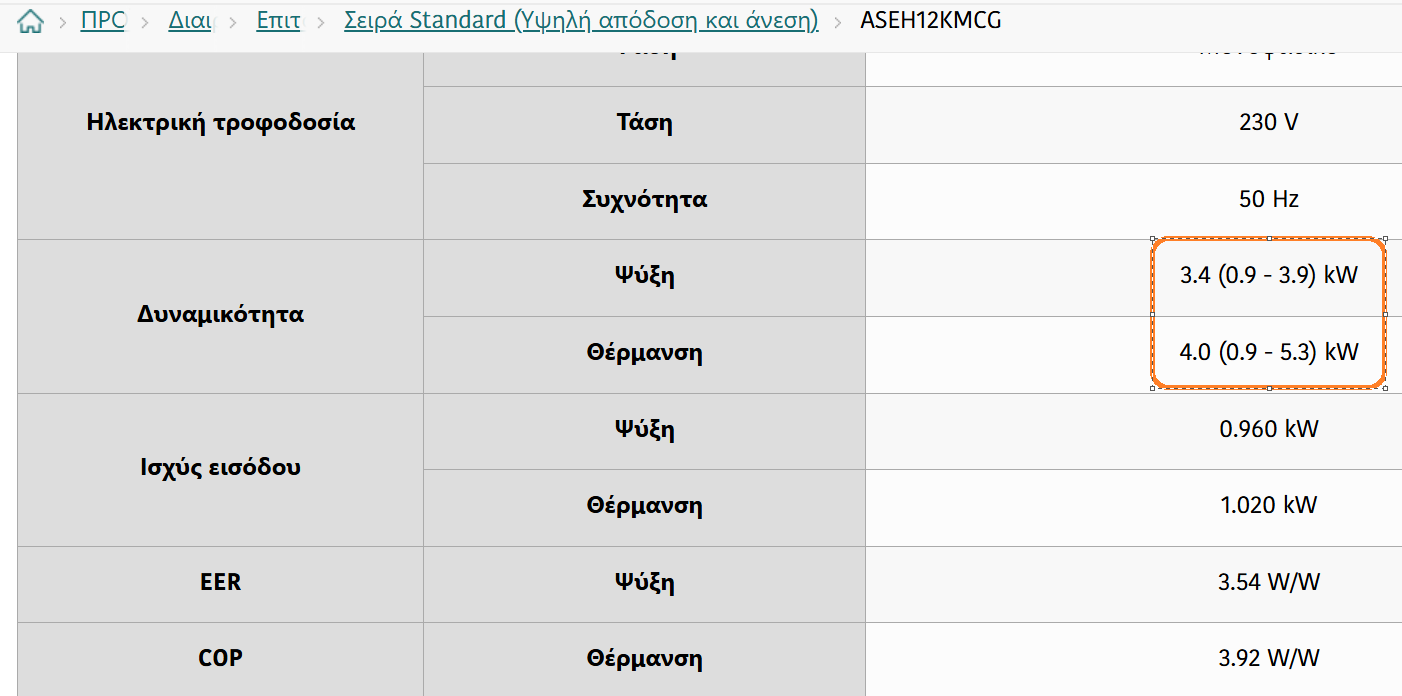Select the 3.92 W/W COP value
The width and height of the screenshot is (1402, 696).
pos(1268,659)
